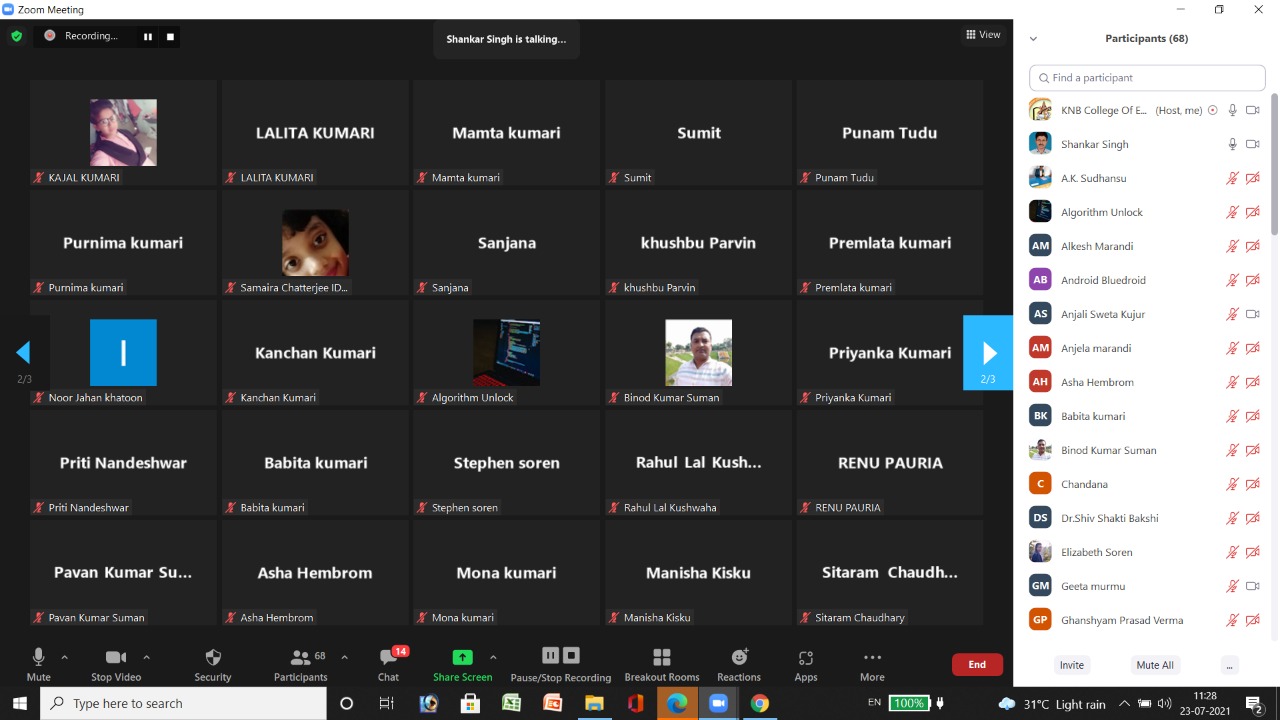This screenshot has height=720, width=1280.
Task: Go to previous gallery page arrow
Action: click(x=24, y=353)
